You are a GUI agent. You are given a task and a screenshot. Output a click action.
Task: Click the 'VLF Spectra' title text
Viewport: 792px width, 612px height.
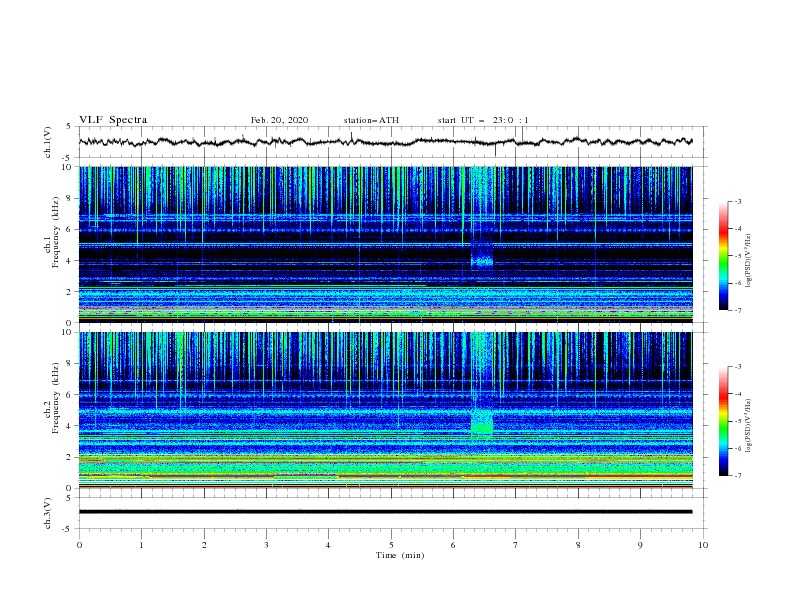[113, 120]
